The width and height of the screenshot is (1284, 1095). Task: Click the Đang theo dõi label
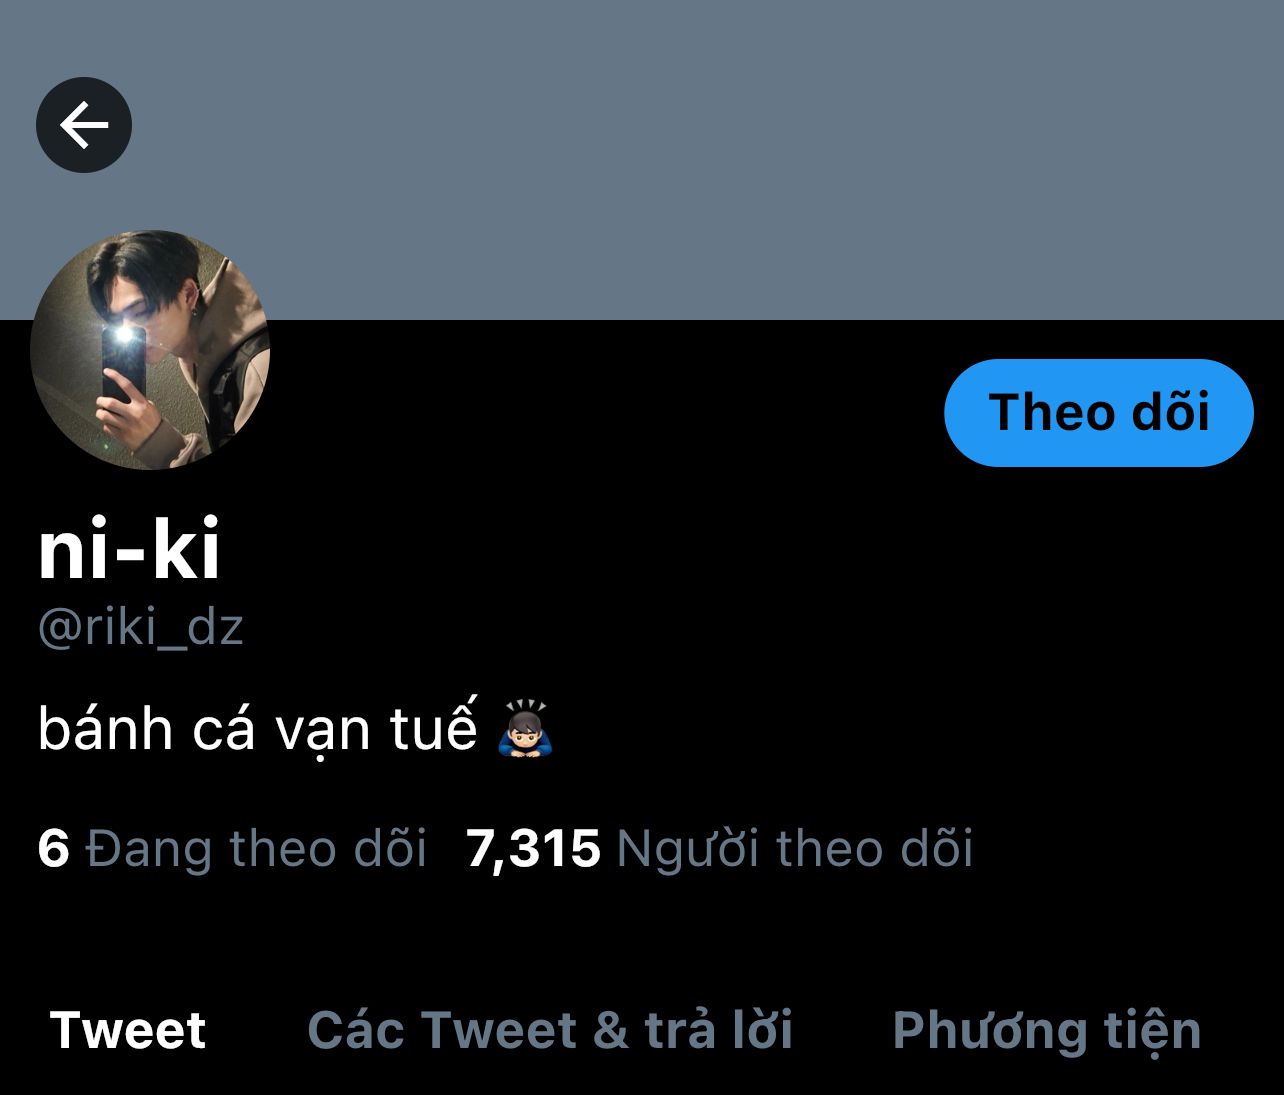[257, 849]
